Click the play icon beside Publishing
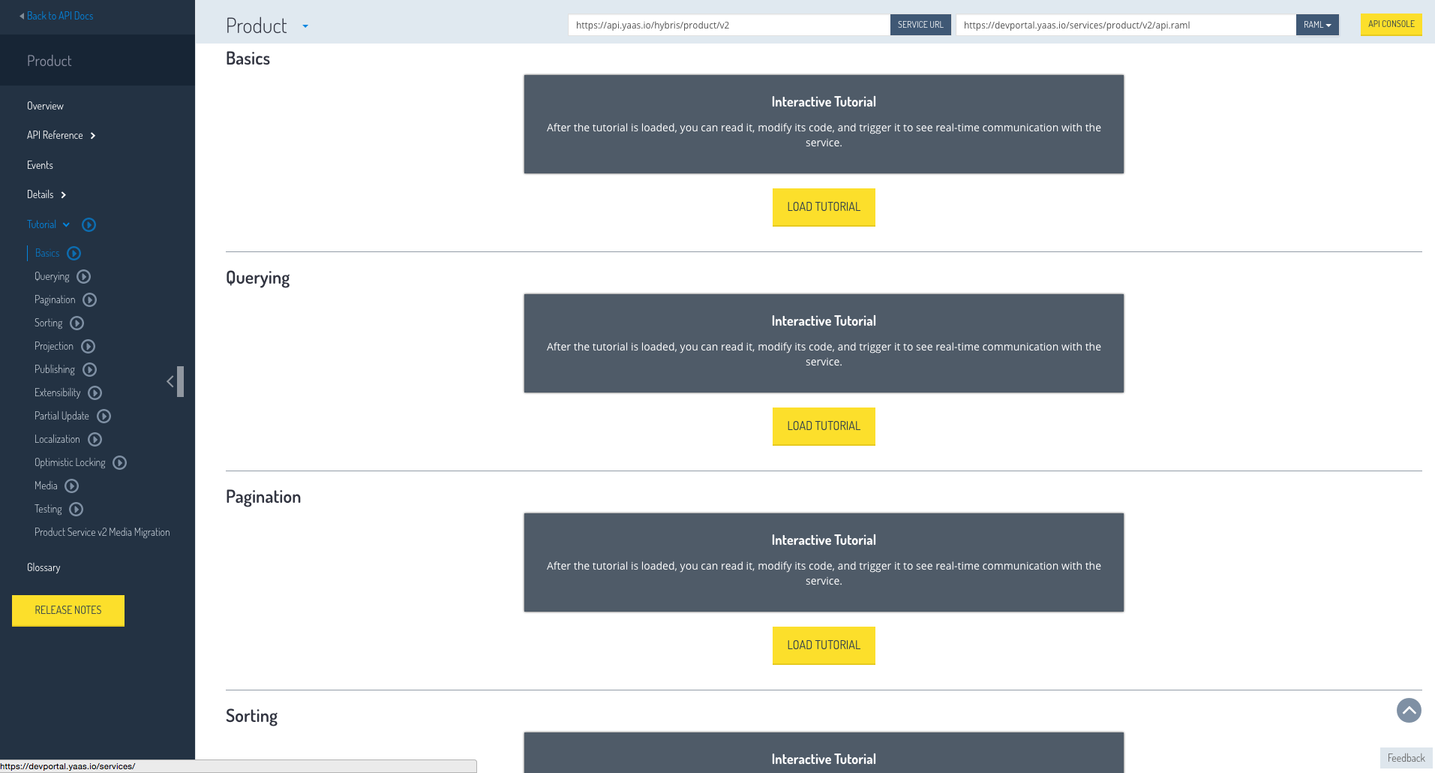 click(90, 370)
